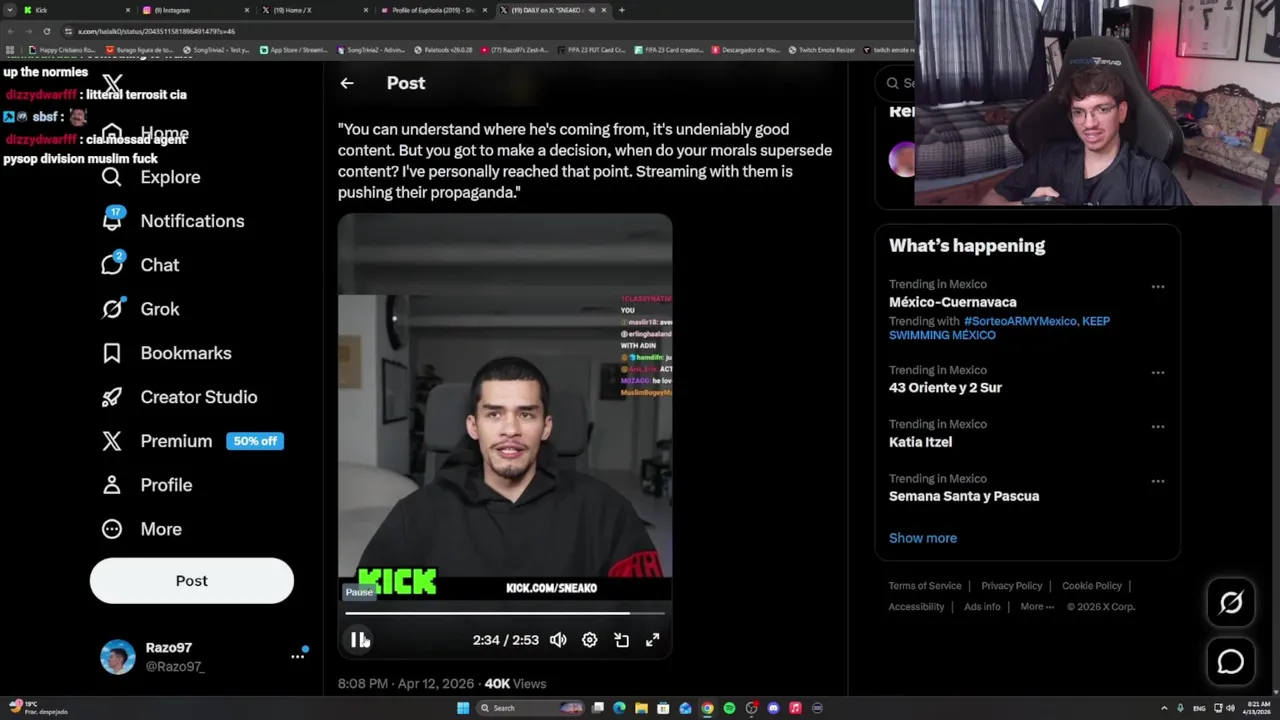Switch to the Instagram browser tab
The width and height of the screenshot is (1280, 720).
click(194, 10)
